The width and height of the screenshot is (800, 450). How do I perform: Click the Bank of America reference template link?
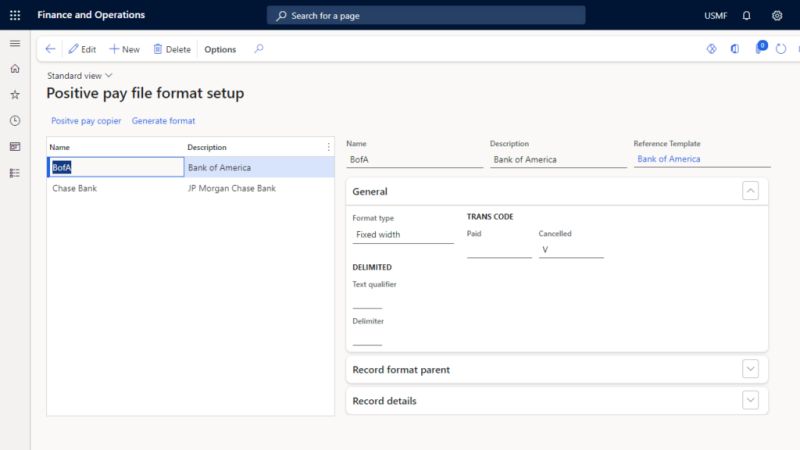click(x=668, y=159)
